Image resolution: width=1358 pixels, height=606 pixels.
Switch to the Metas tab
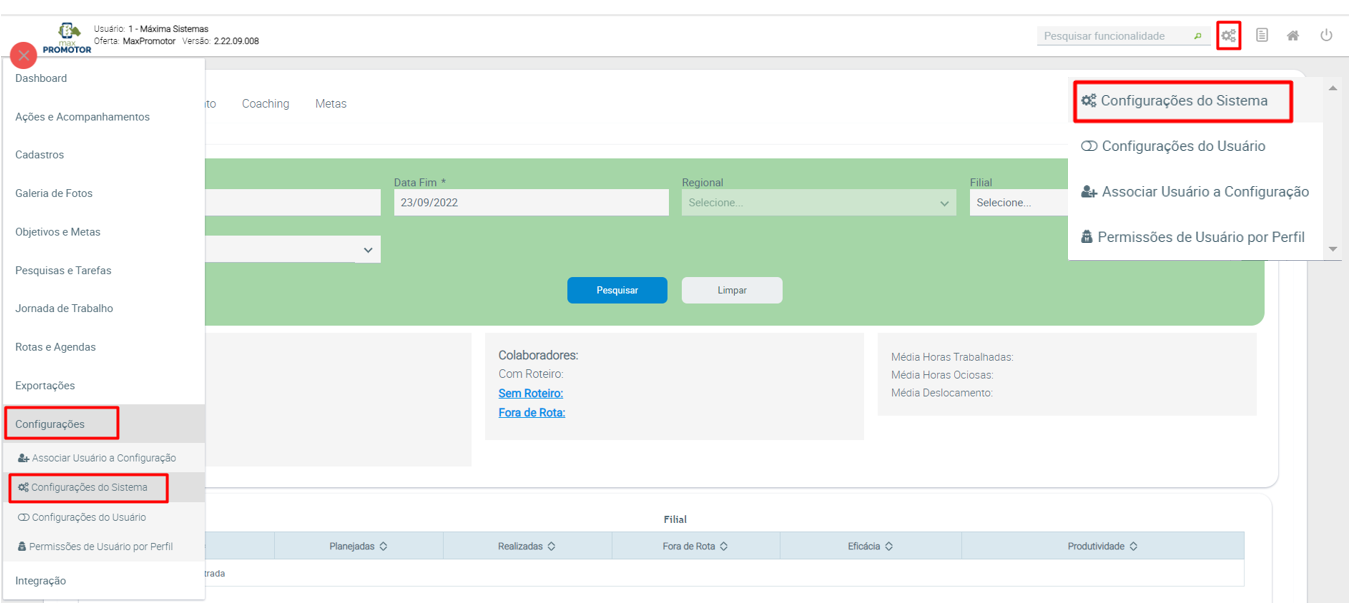[x=330, y=104]
